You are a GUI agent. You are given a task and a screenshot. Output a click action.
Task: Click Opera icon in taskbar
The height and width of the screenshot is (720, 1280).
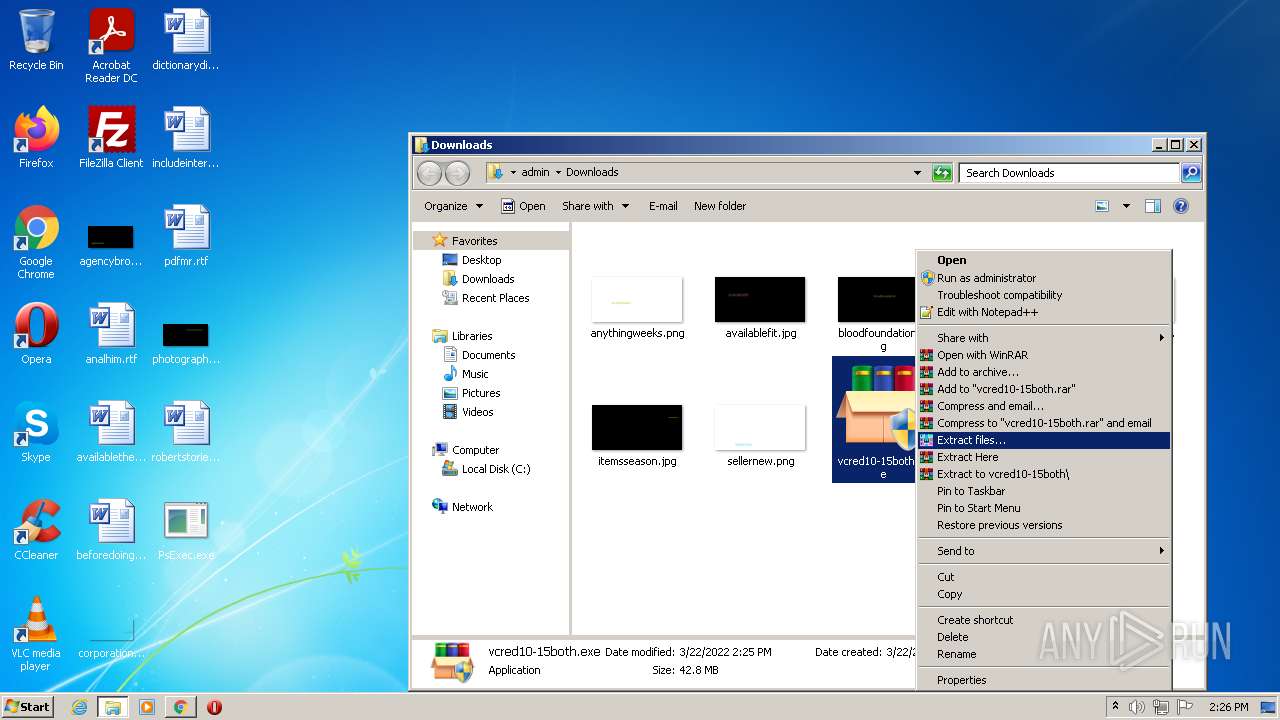click(x=214, y=707)
